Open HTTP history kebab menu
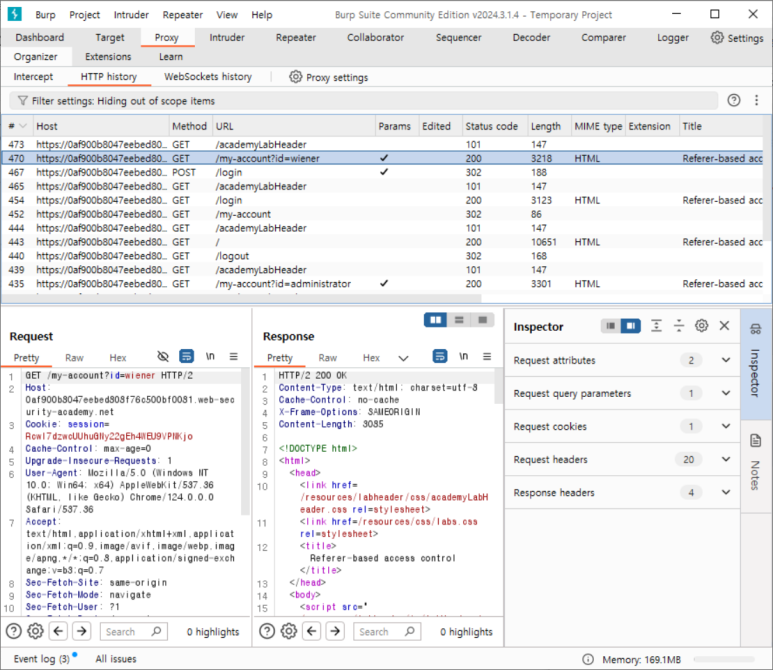773x670 pixels. coord(756,101)
